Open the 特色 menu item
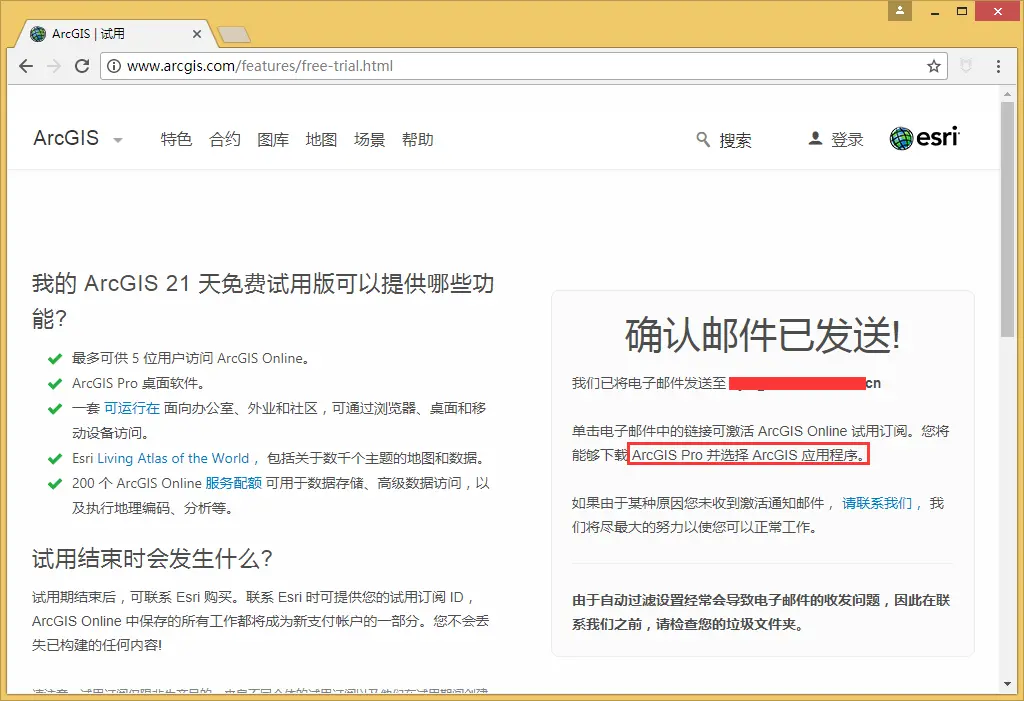The image size is (1024, 701). (x=176, y=139)
